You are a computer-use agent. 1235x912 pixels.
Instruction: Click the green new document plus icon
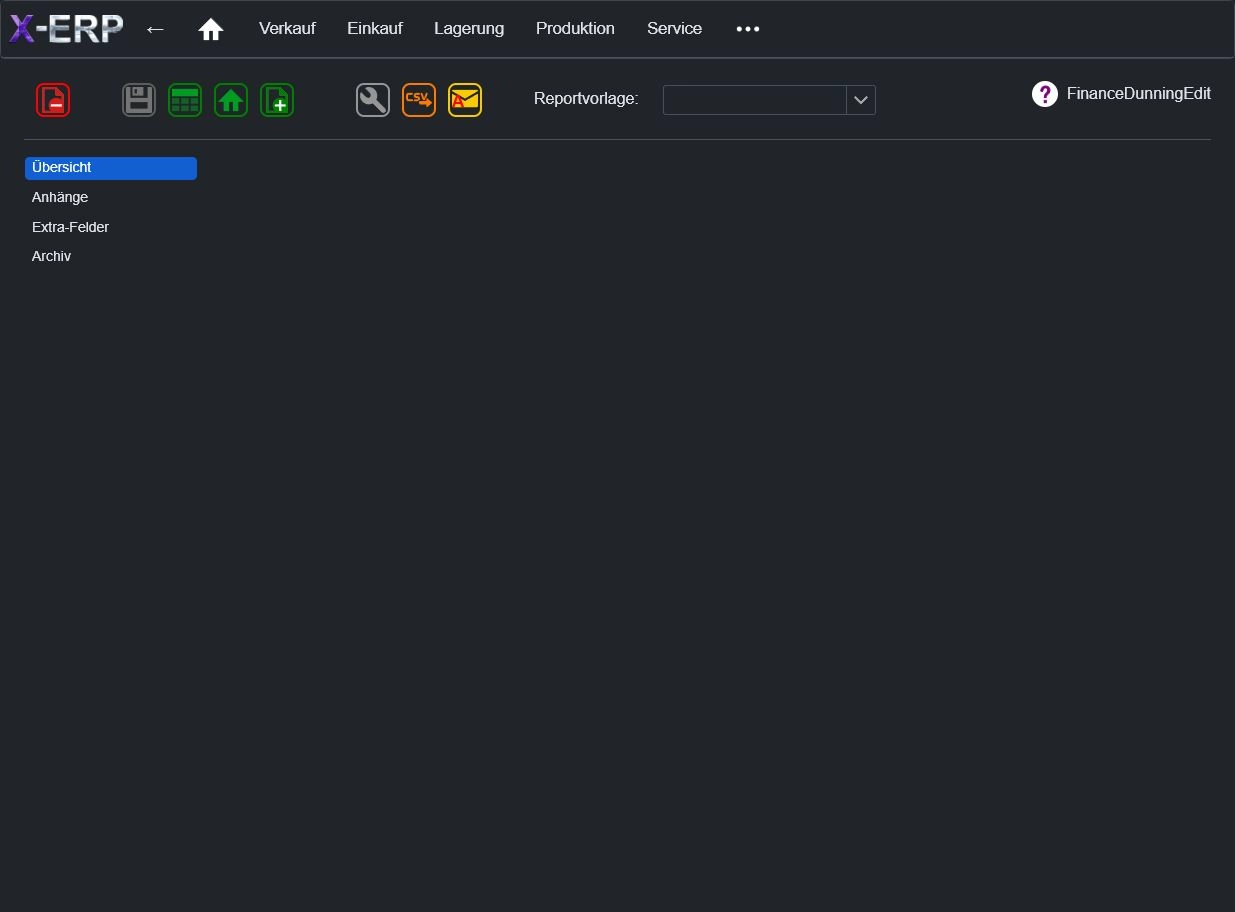coord(277,100)
